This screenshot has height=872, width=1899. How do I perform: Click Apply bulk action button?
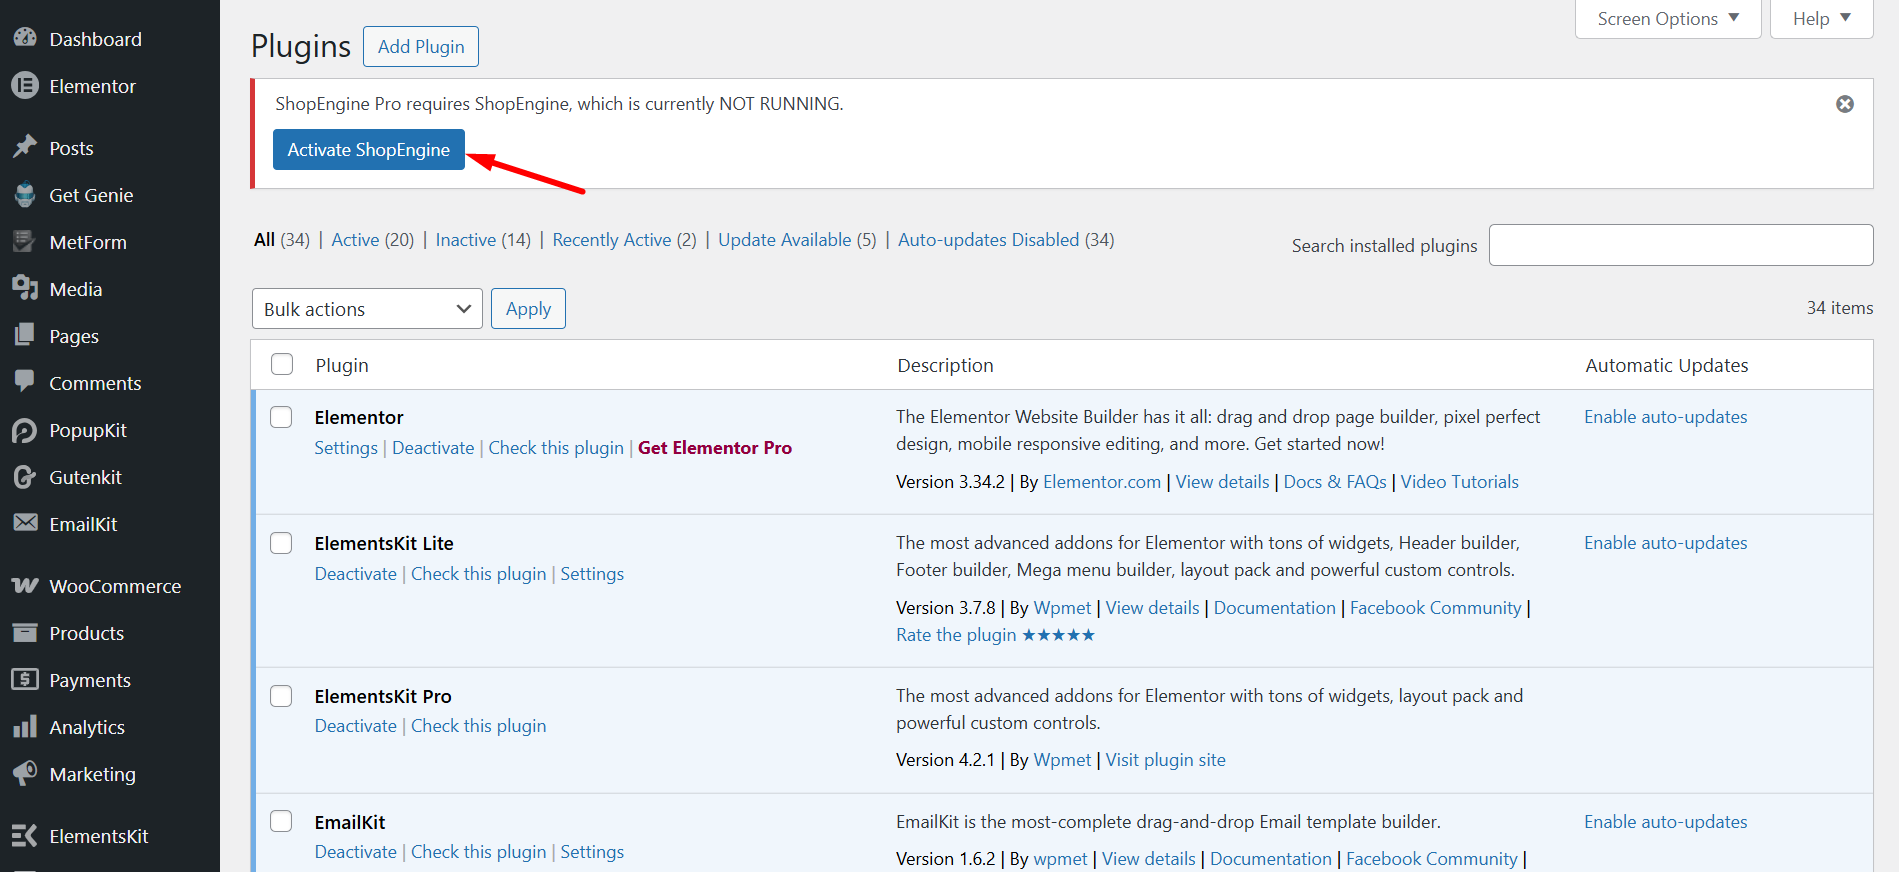coord(528,309)
